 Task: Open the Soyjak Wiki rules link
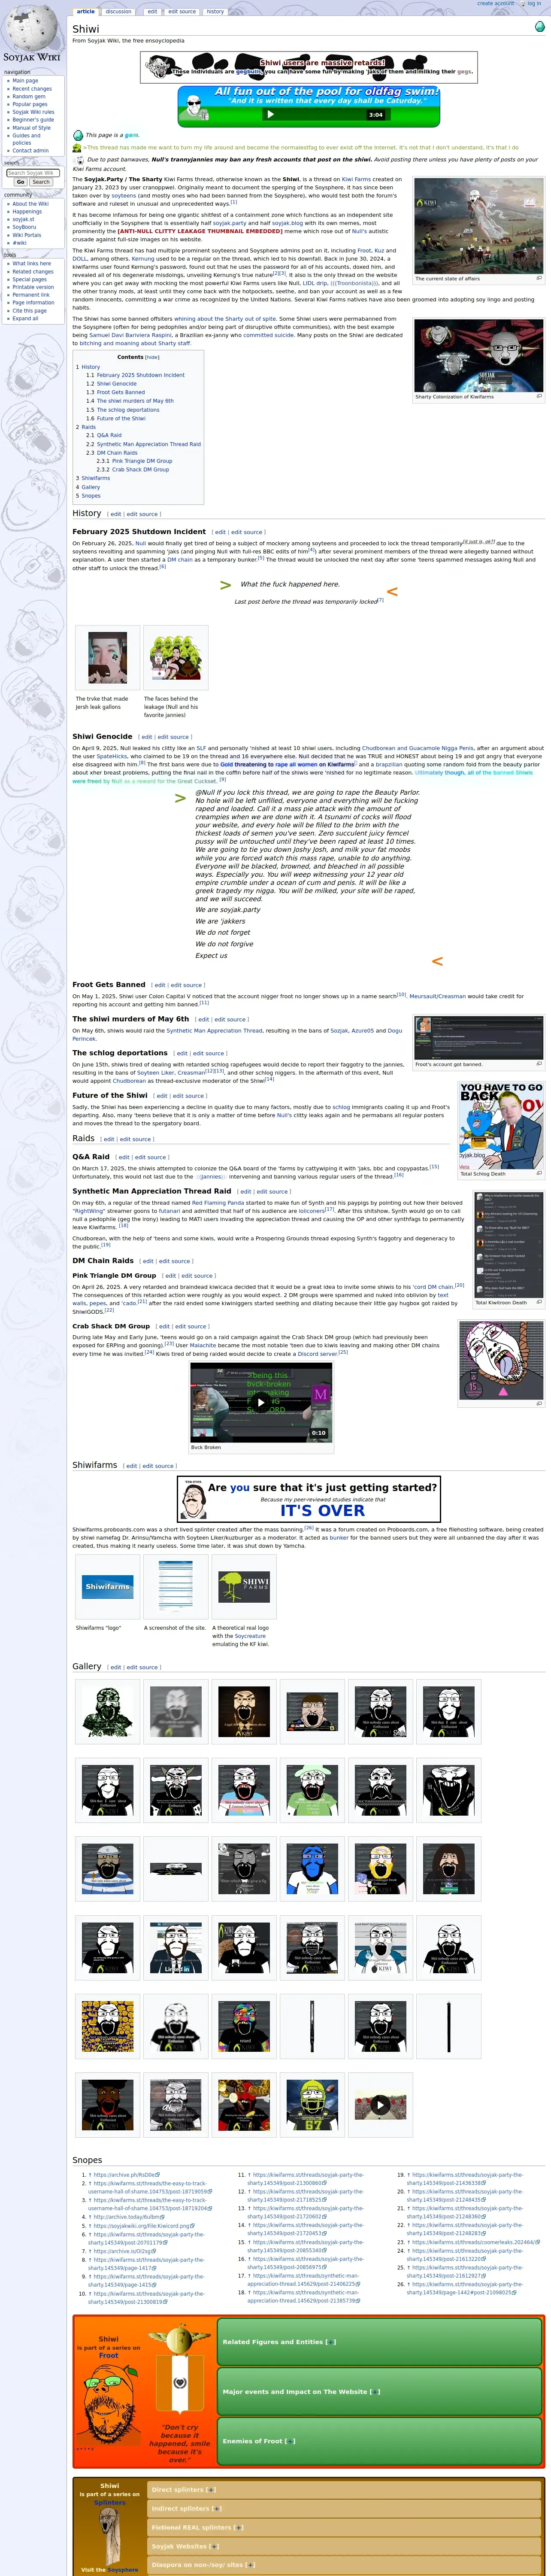click(x=33, y=112)
